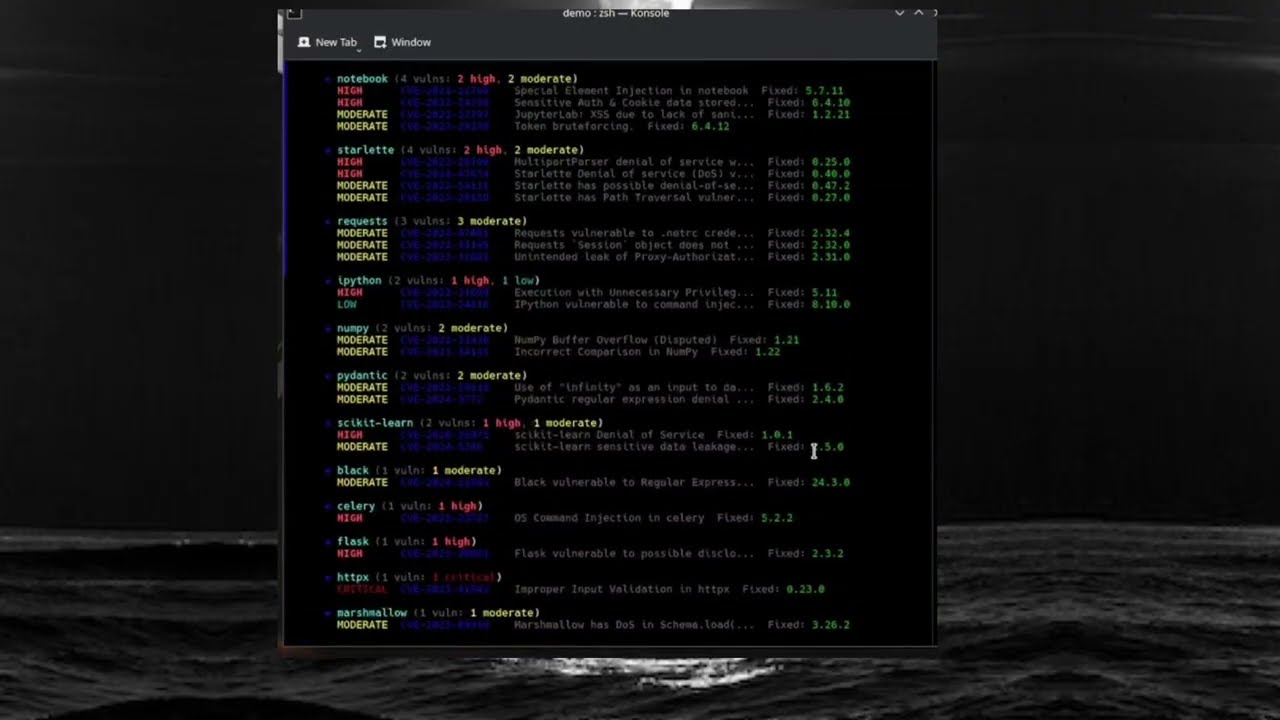Click fixed version 2.3.2
This screenshot has height=720, width=1280.
828,554
